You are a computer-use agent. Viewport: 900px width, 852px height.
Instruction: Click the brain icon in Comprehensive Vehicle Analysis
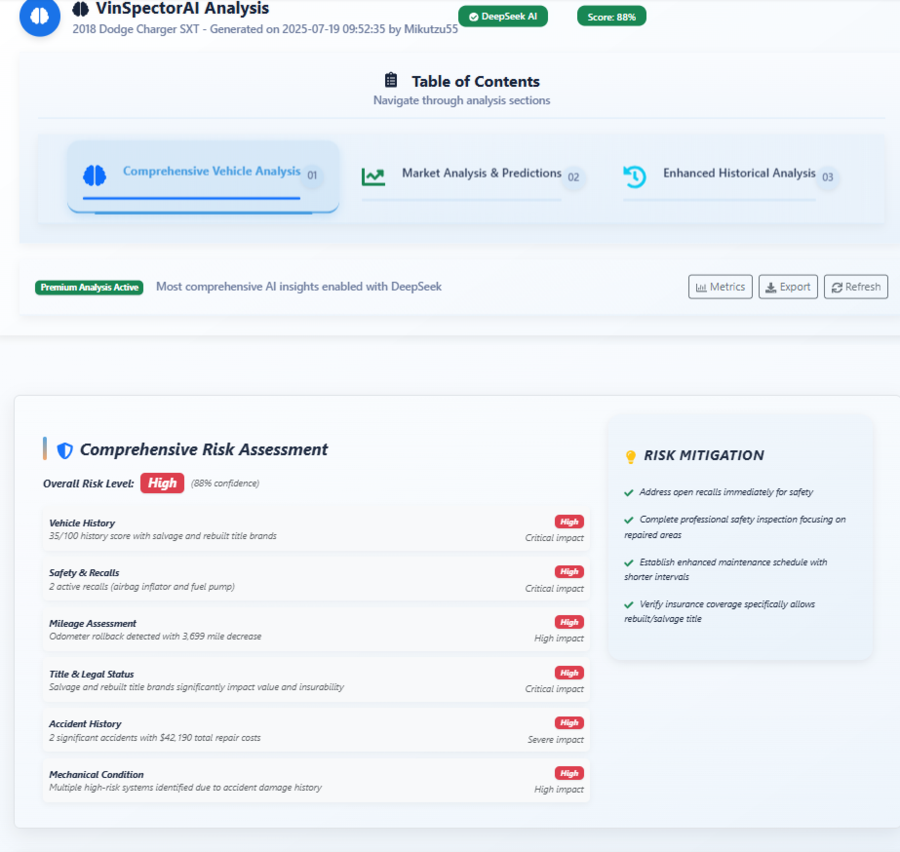94,175
